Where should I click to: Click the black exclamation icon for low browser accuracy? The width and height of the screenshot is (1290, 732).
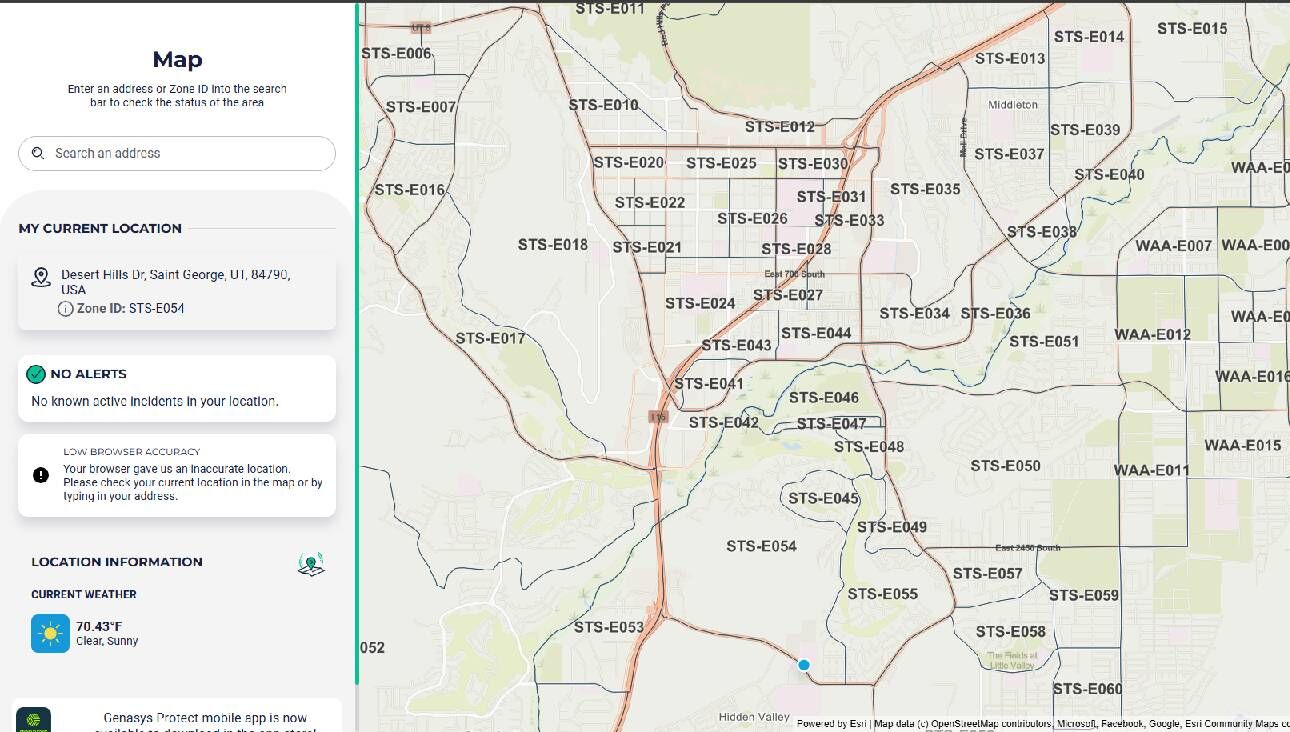coord(41,475)
